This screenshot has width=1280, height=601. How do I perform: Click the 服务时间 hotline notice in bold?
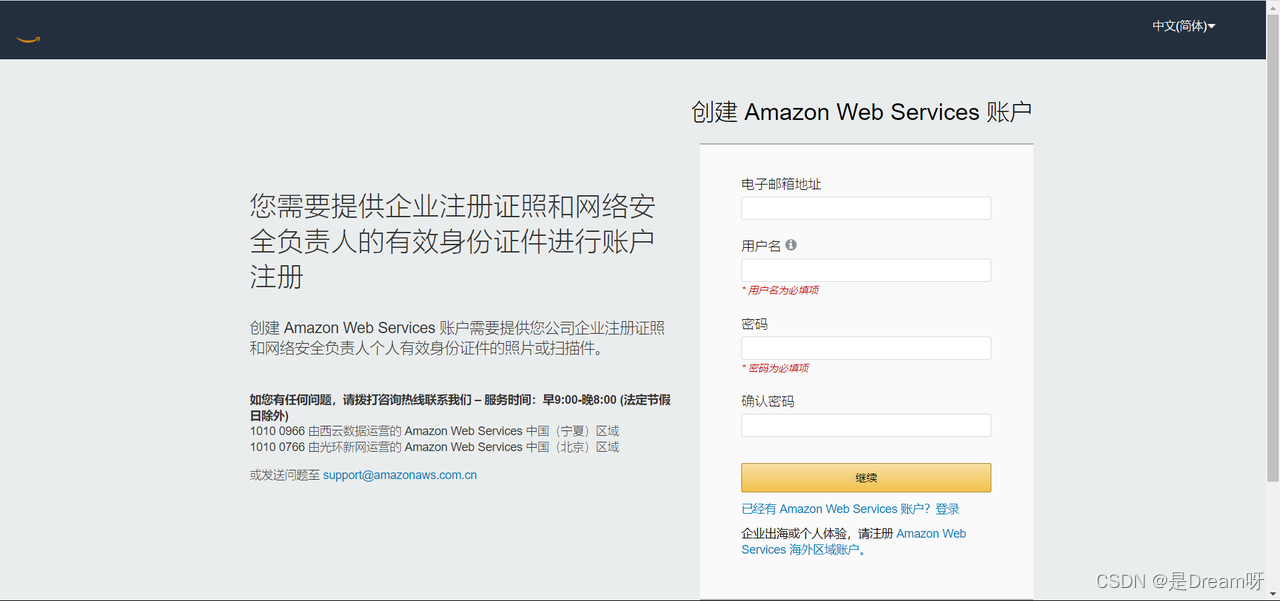460,407
